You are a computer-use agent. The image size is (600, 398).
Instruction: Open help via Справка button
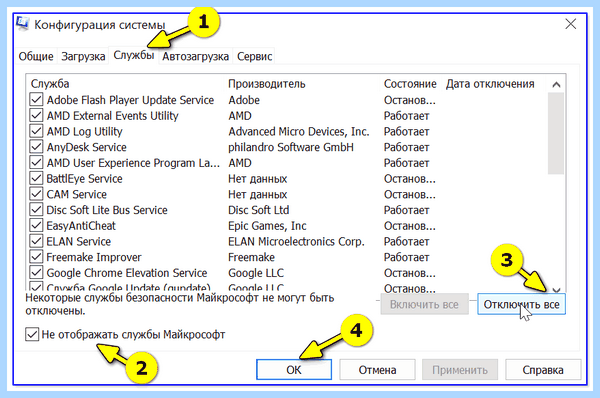pos(543,370)
